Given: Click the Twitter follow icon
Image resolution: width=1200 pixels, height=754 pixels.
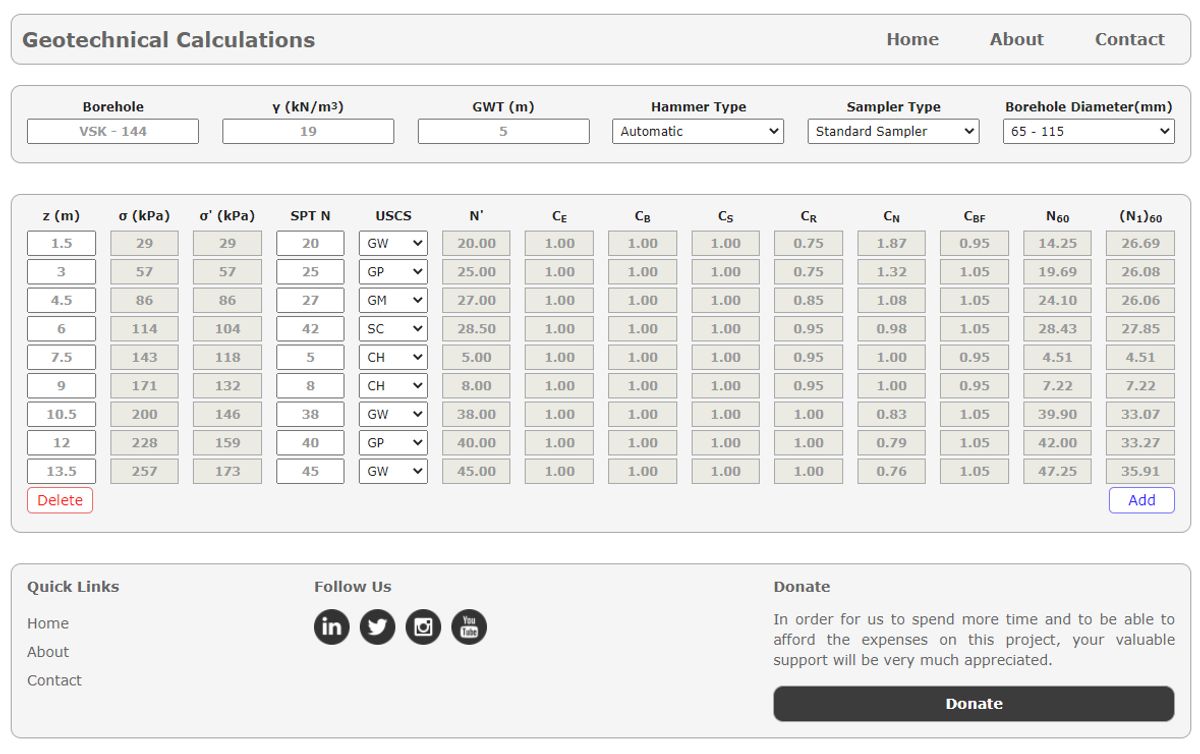Looking at the screenshot, I should pos(377,627).
